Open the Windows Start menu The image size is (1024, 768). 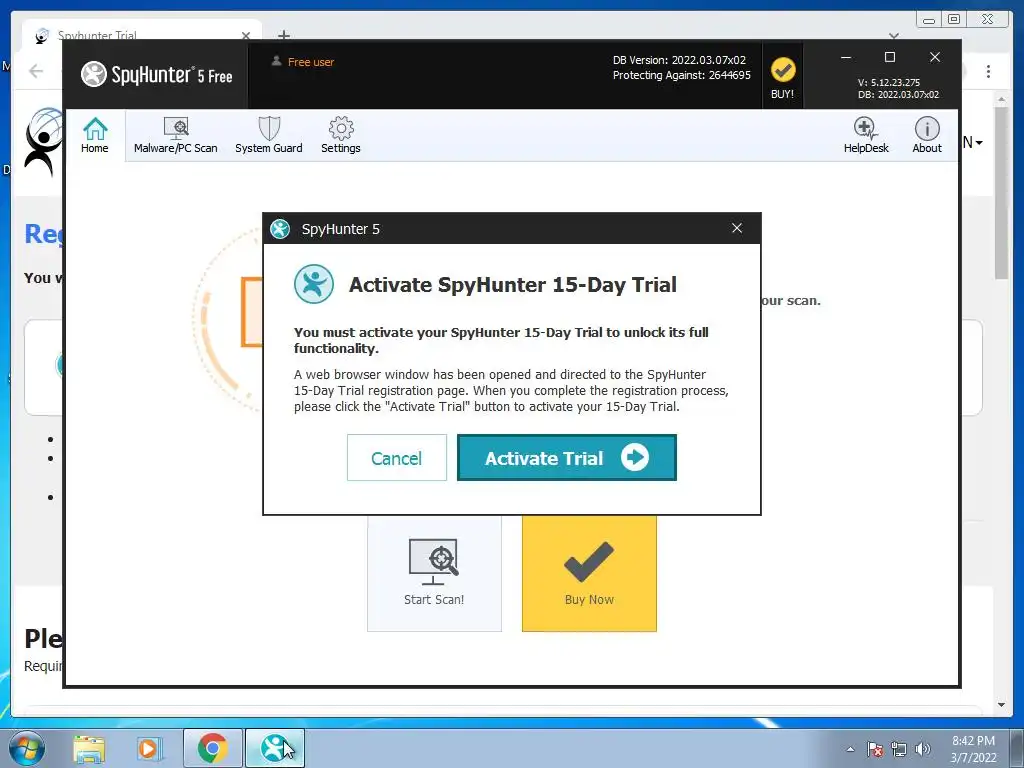26,748
